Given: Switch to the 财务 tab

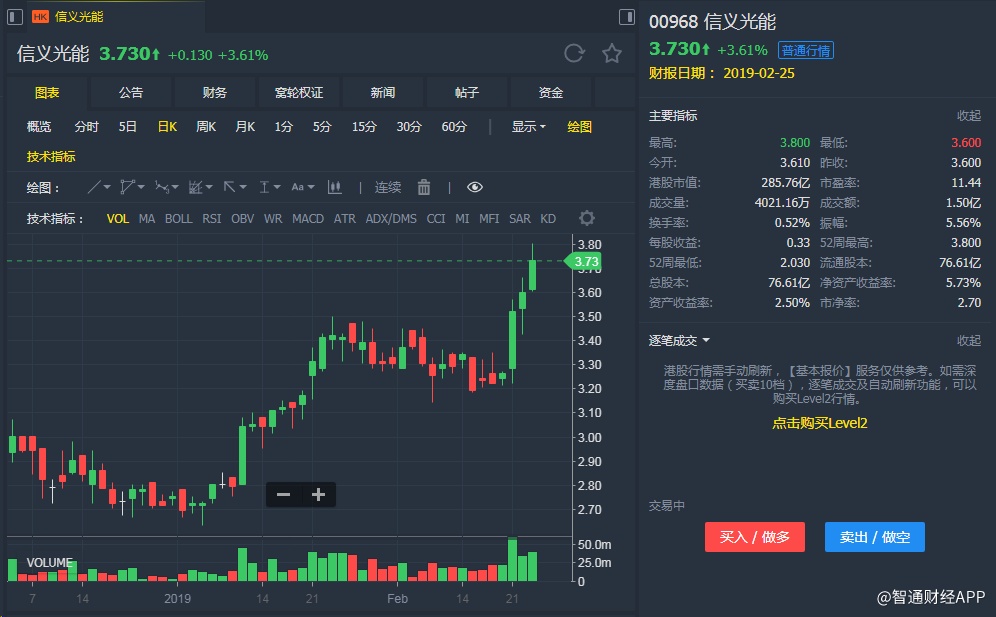Looking at the screenshot, I should tap(214, 93).
